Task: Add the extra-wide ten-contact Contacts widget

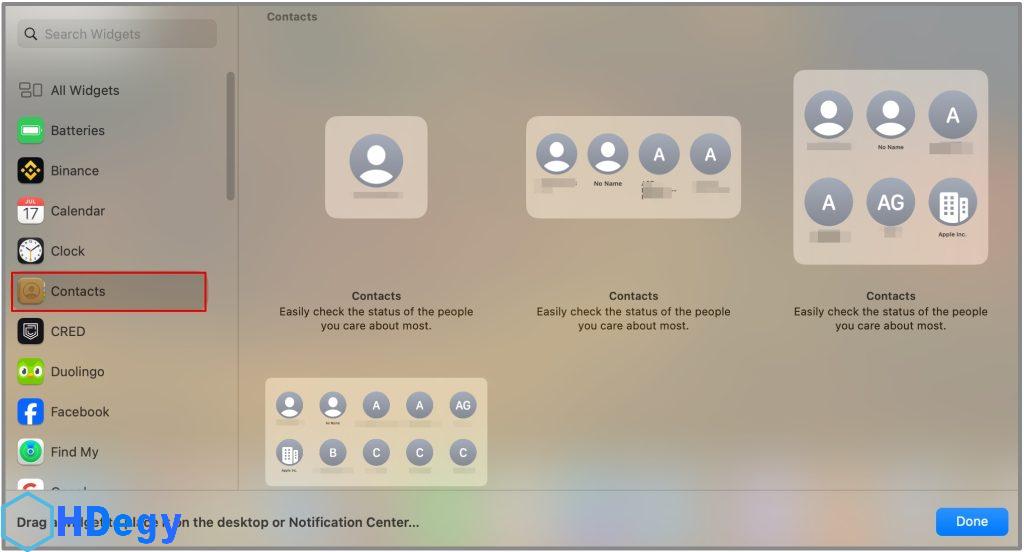Action: (376, 431)
